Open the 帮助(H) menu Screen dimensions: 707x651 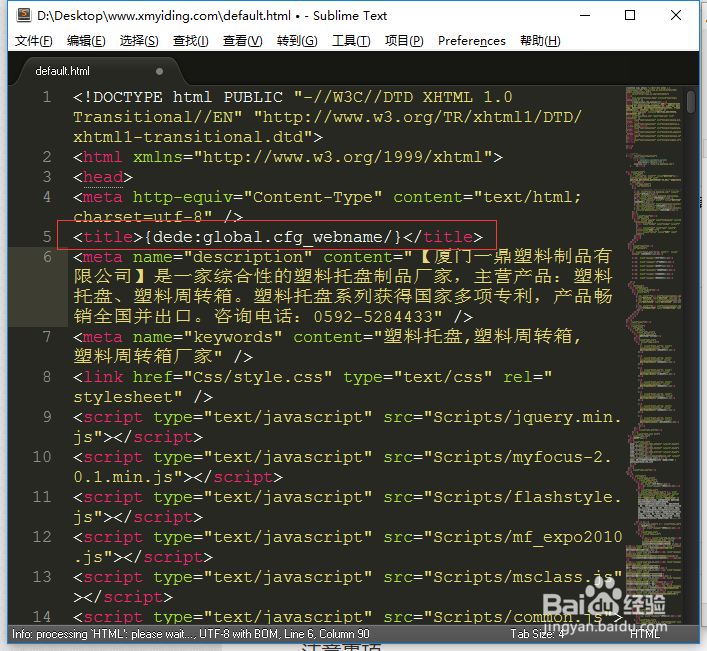click(x=540, y=41)
